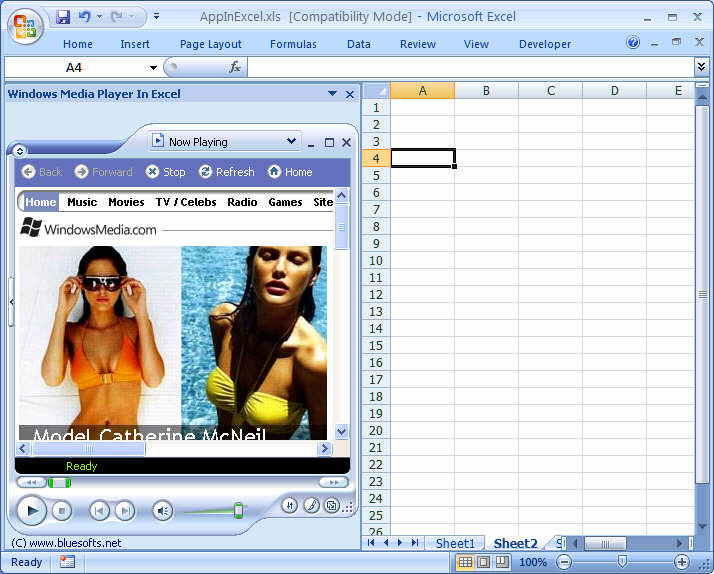The width and height of the screenshot is (714, 574).
Task: Open the Office Button menu
Action: coord(26,25)
